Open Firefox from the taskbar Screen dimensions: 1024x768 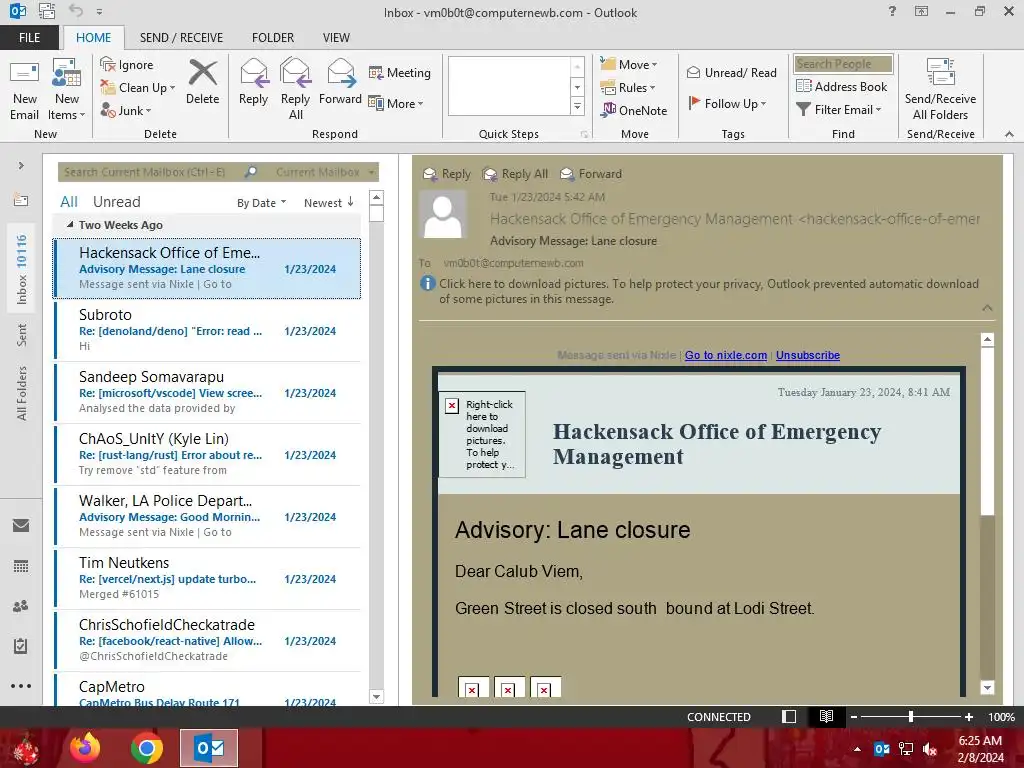point(86,748)
